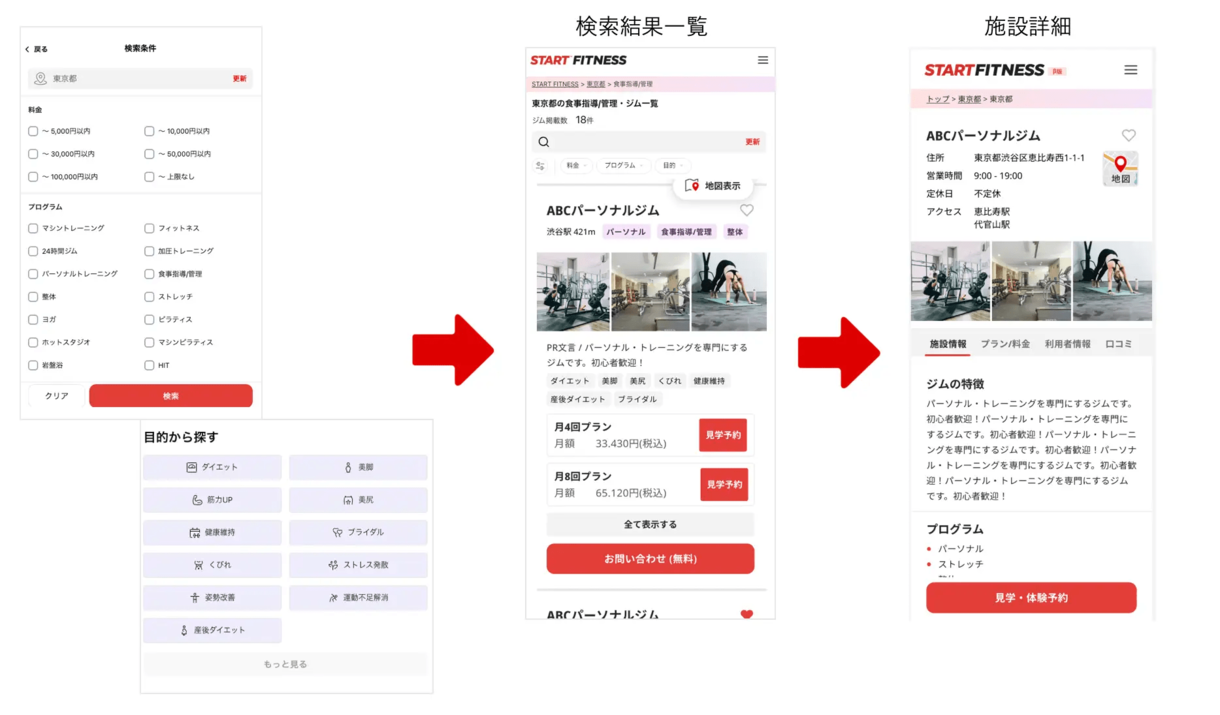Click first gym photo thumbnail in results
Viewport: 1220px width, 715px height.
point(573,291)
